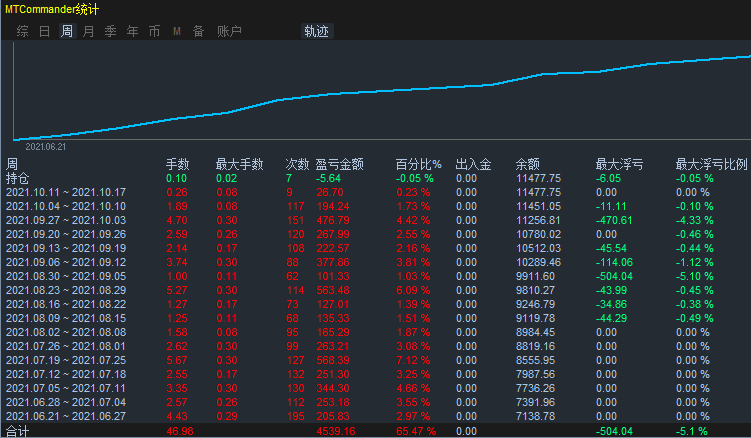The image size is (751, 438).
Task: Select week row 2021.06.28 ~ 2021.07.04
Action: [376, 402]
